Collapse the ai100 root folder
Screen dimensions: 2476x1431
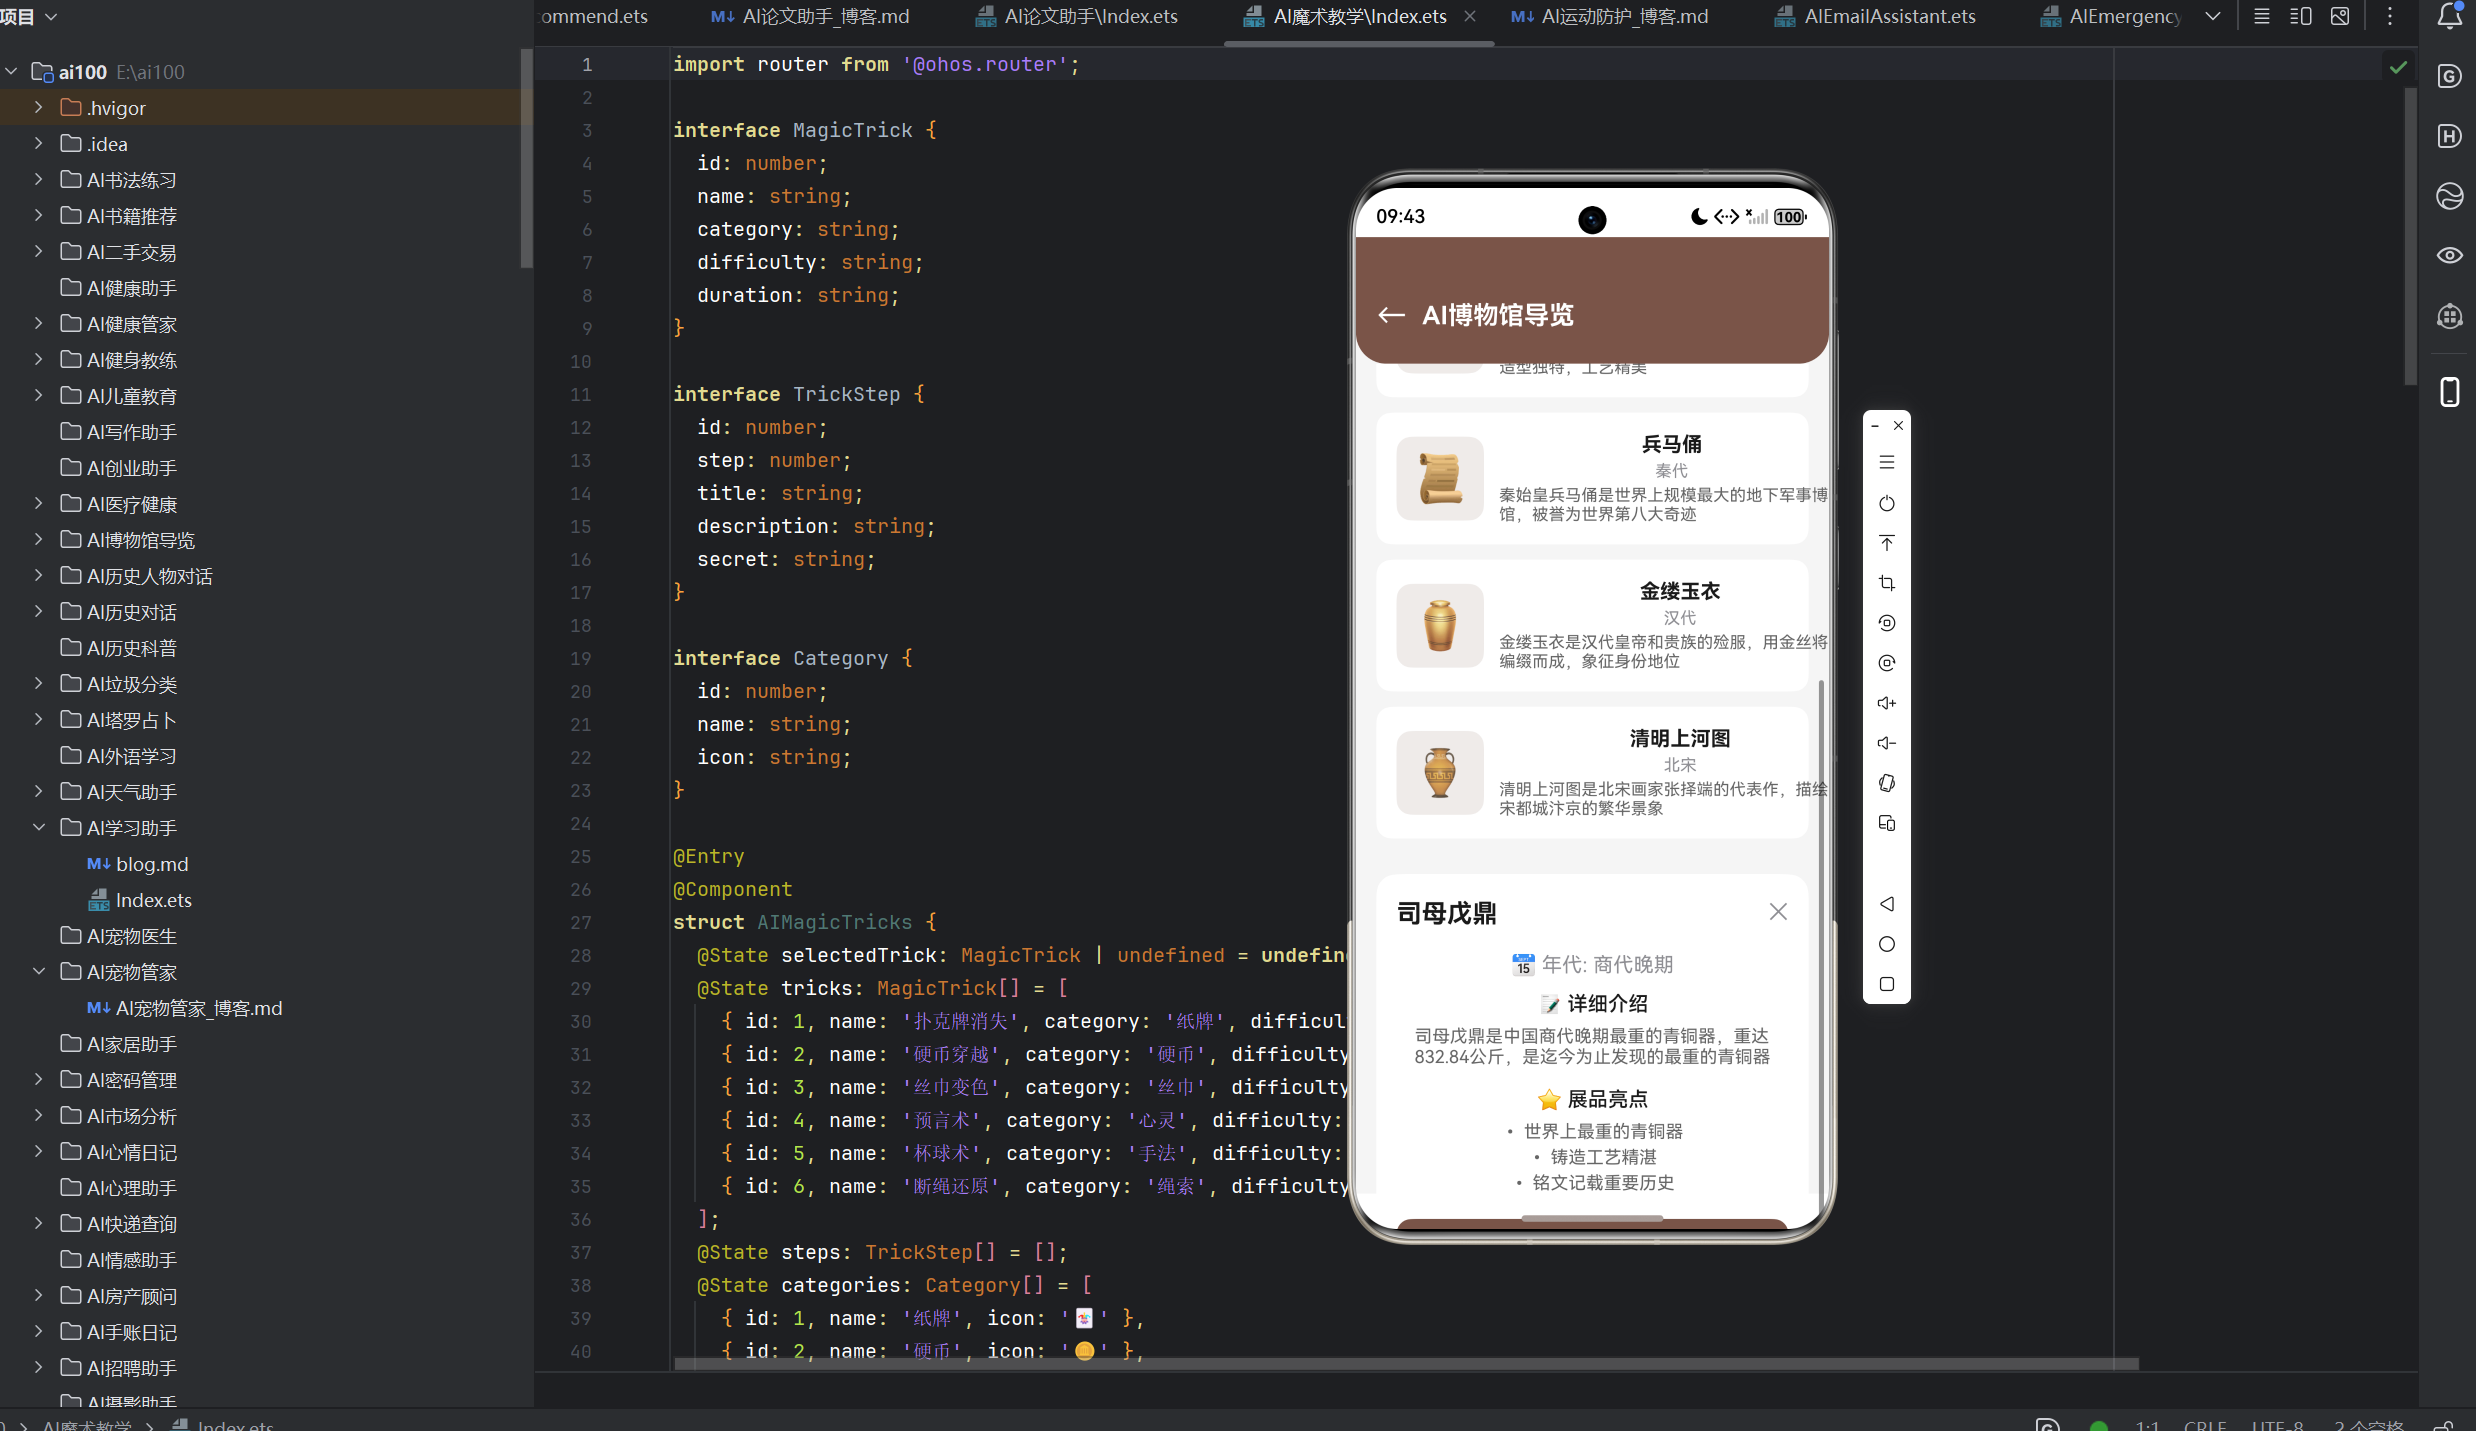12,72
